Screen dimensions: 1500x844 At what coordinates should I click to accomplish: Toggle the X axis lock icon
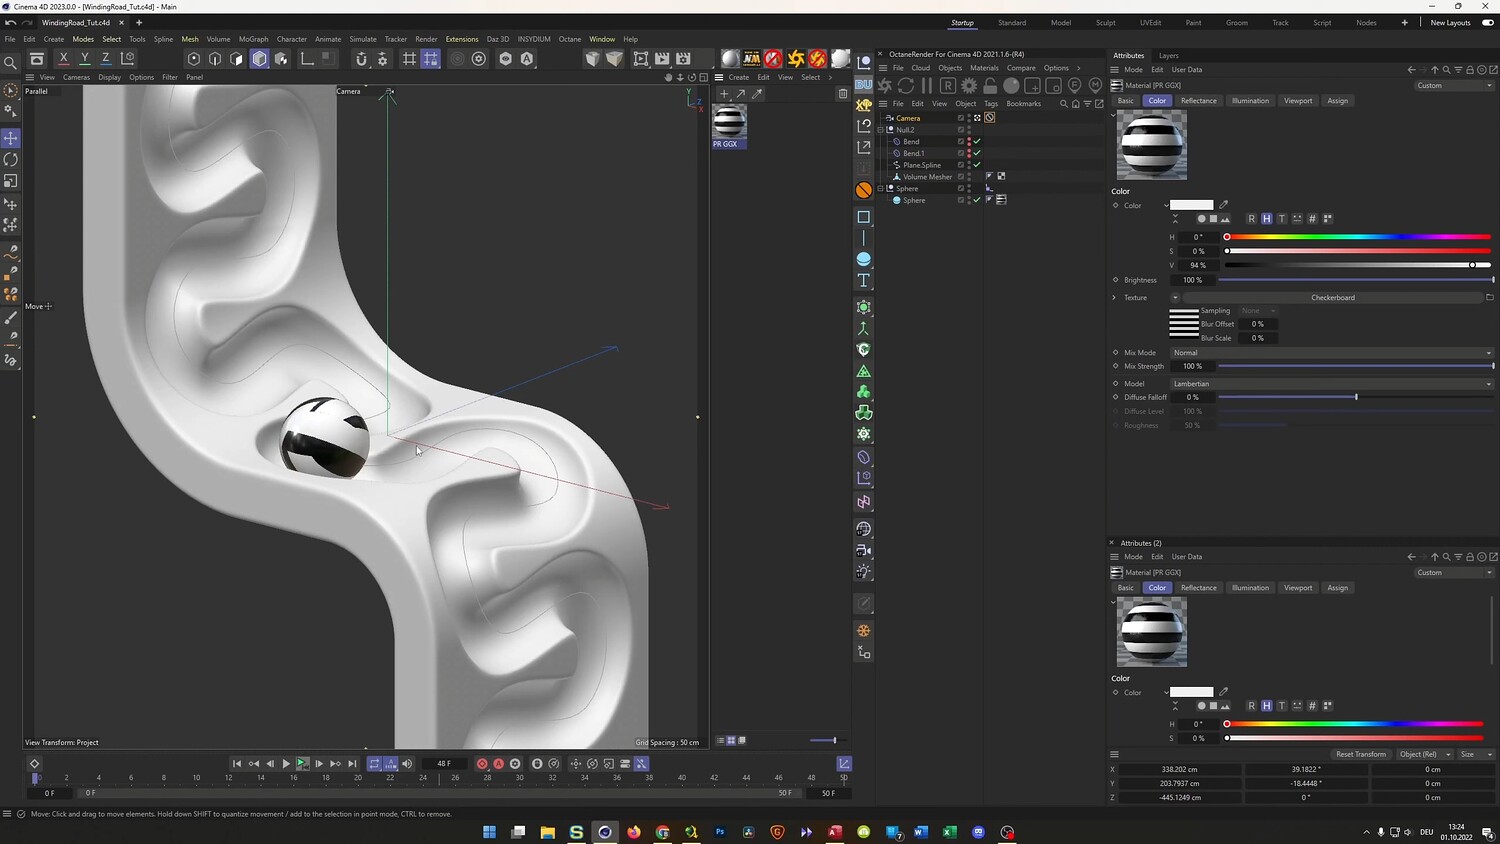(x=63, y=59)
